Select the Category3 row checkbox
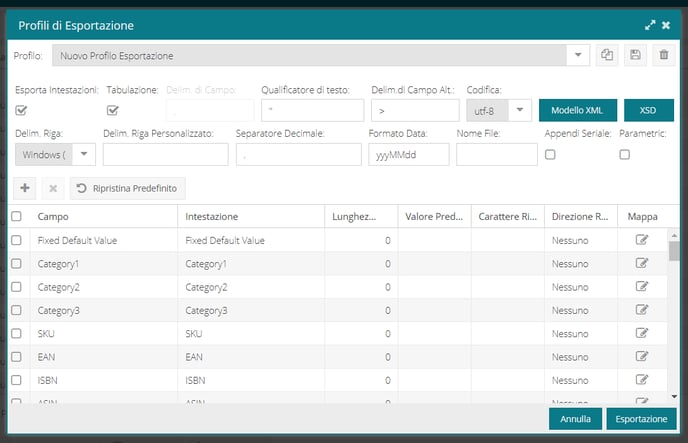 pyautogui.click(x=16, y=310)
